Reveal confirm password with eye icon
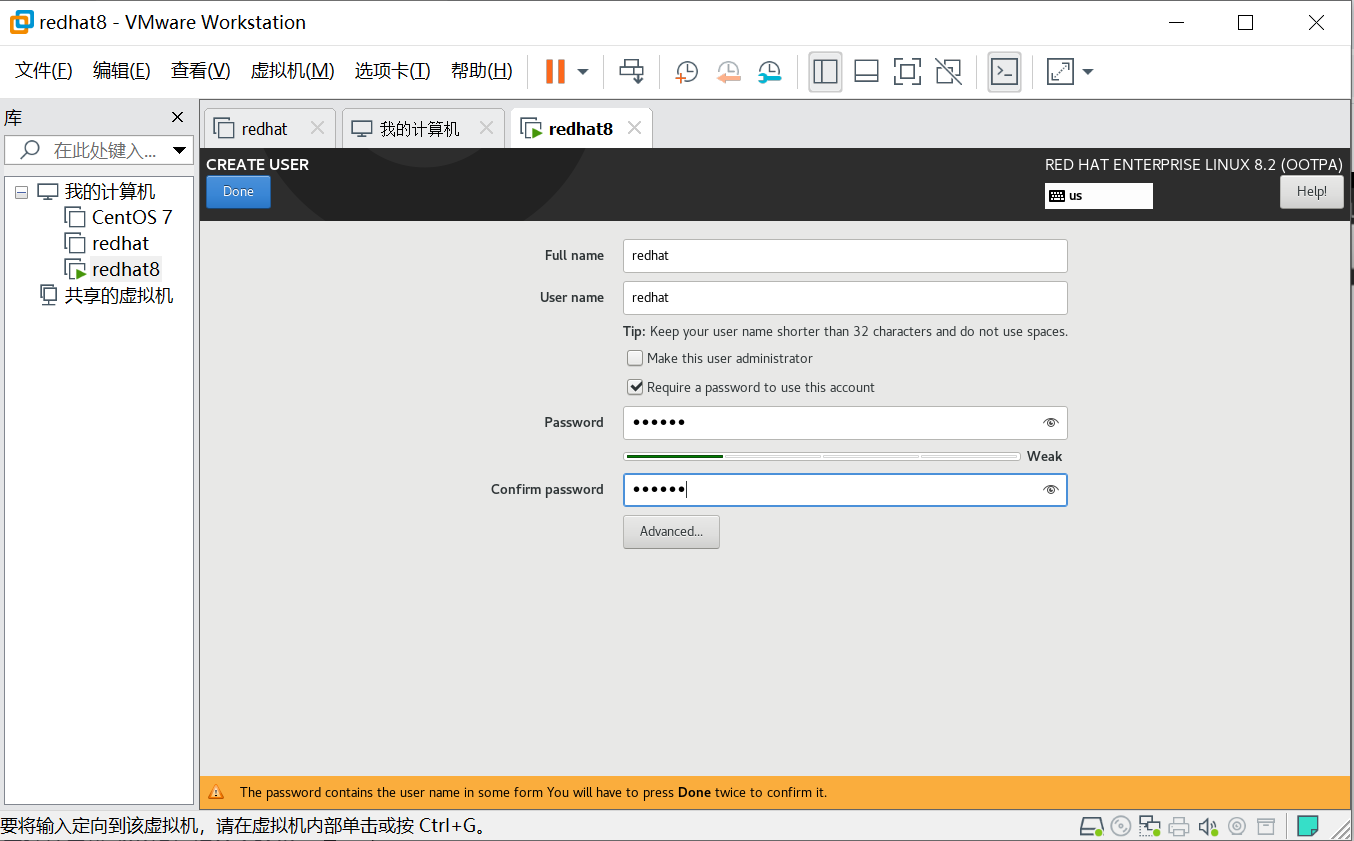The height and width of the screenshot is (841, 1354). [1050, 490]
